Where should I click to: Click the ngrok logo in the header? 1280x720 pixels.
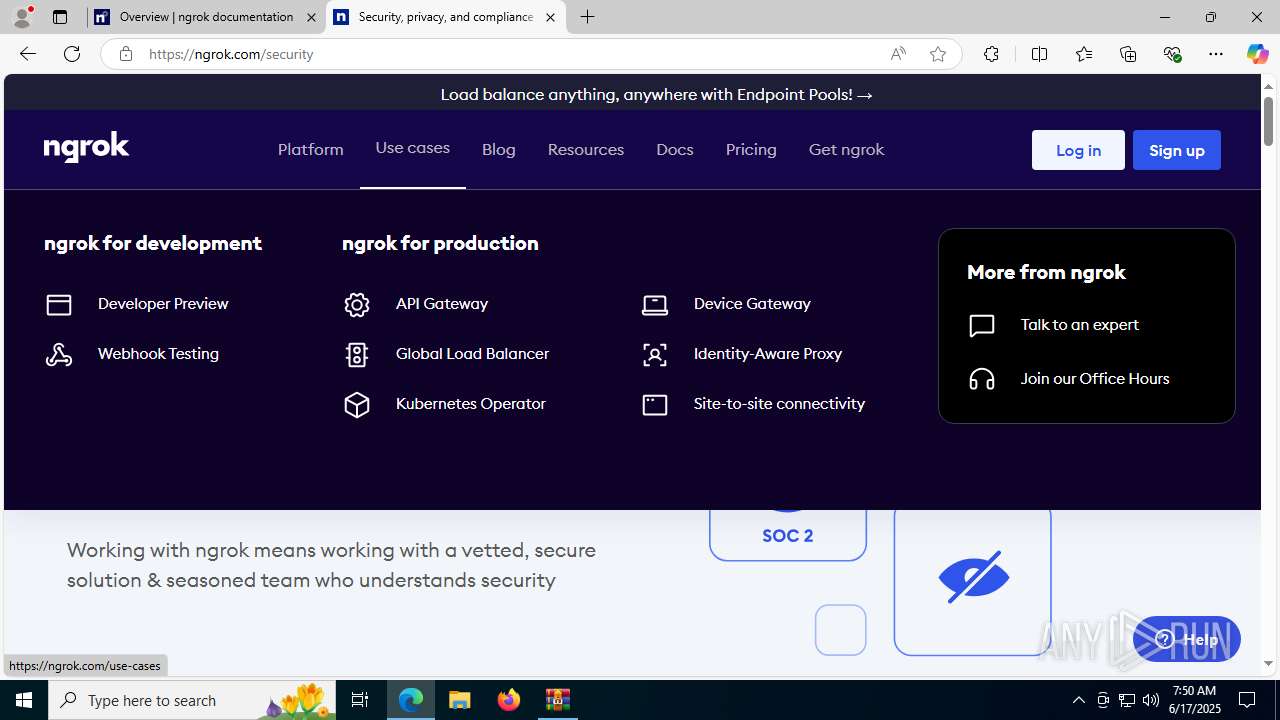86,147
